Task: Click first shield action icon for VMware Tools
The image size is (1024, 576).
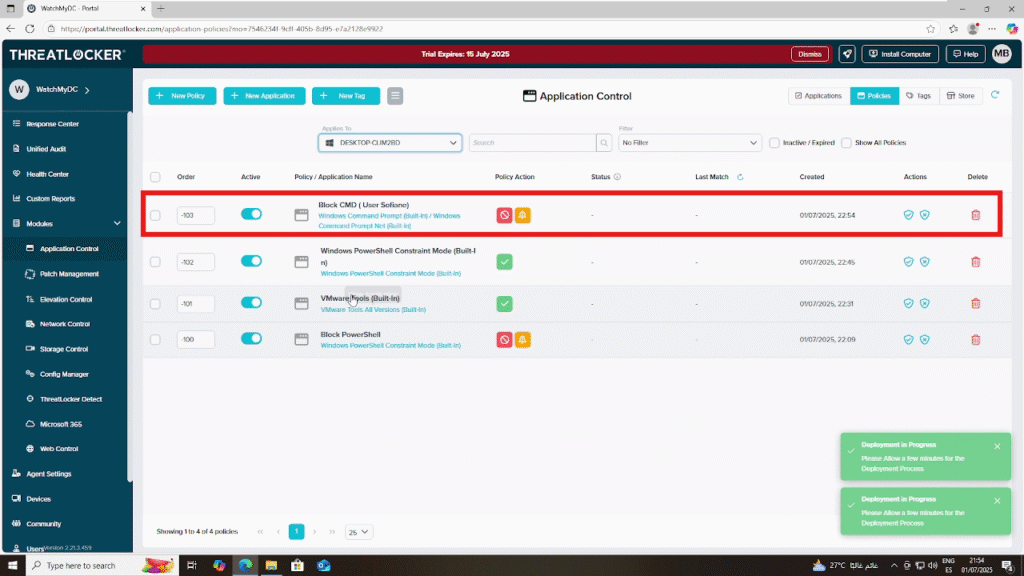Action: click(908, 304)
